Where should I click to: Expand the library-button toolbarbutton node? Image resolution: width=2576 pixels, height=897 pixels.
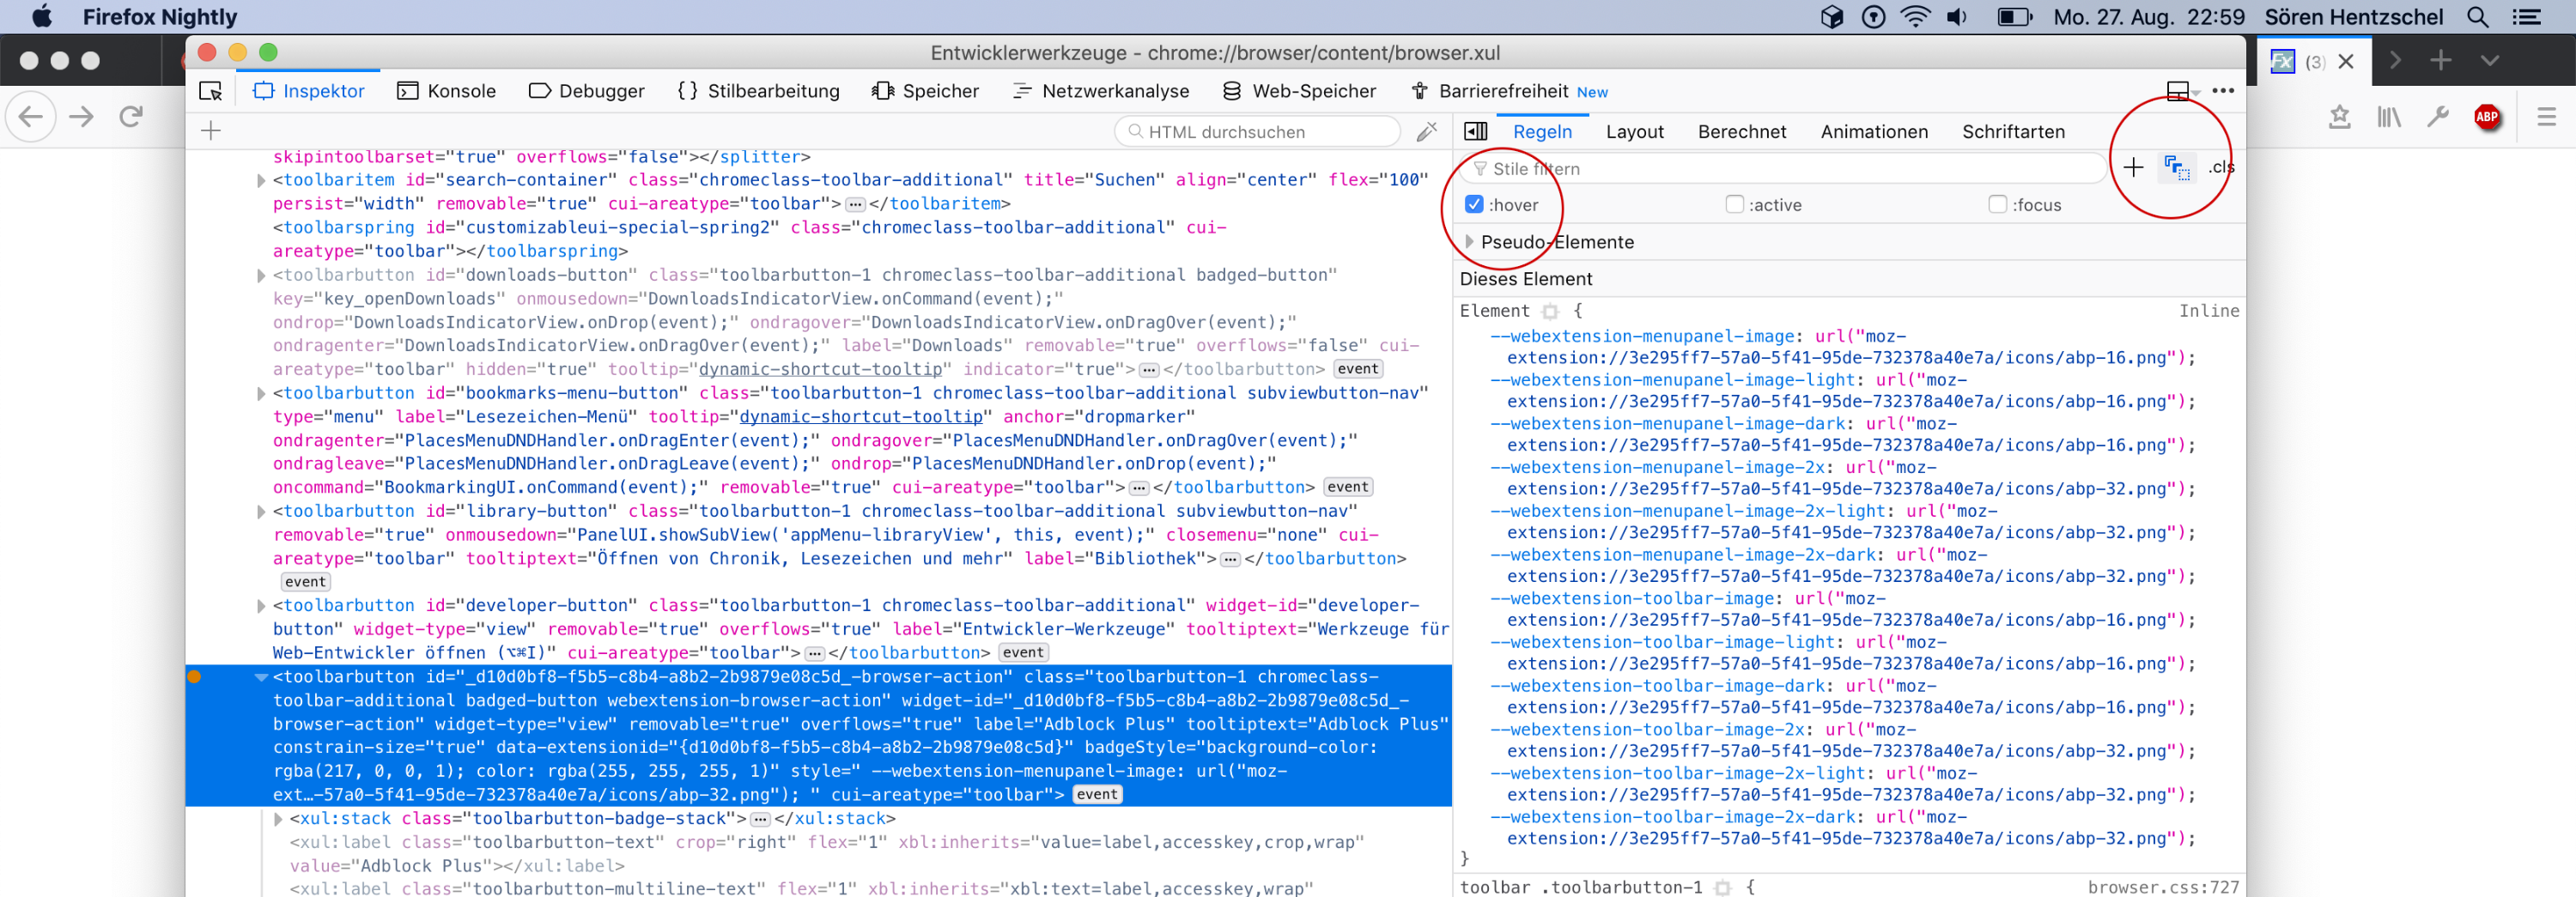point(261,512)
